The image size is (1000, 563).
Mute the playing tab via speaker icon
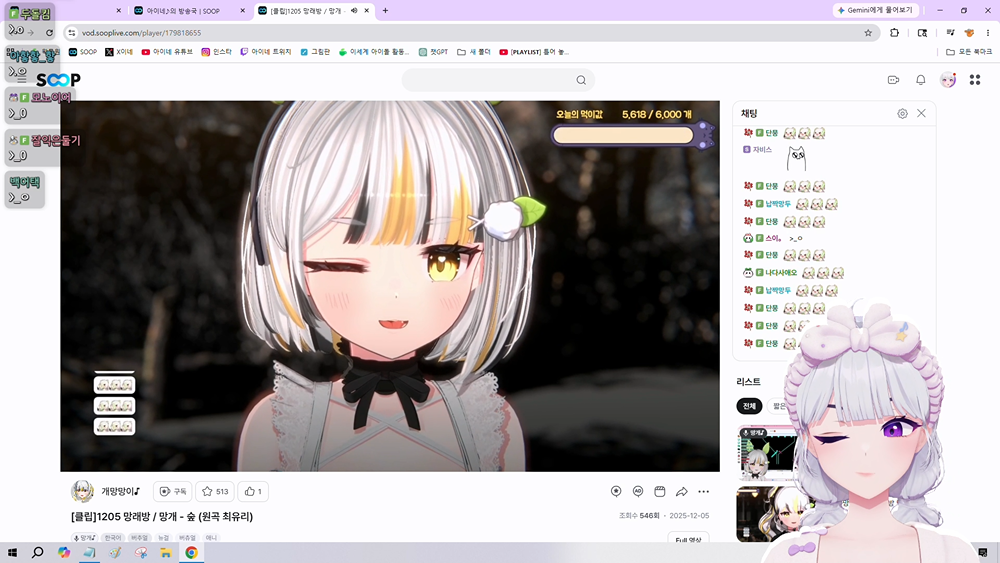pyautogui.click(x=354, y=11)
